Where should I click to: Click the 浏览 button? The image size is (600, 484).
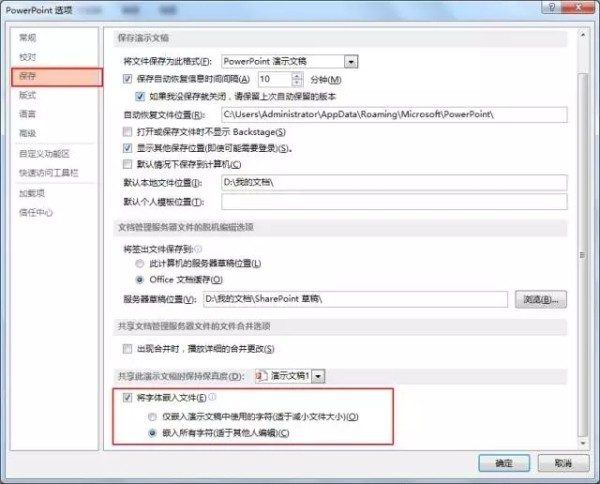541,299
